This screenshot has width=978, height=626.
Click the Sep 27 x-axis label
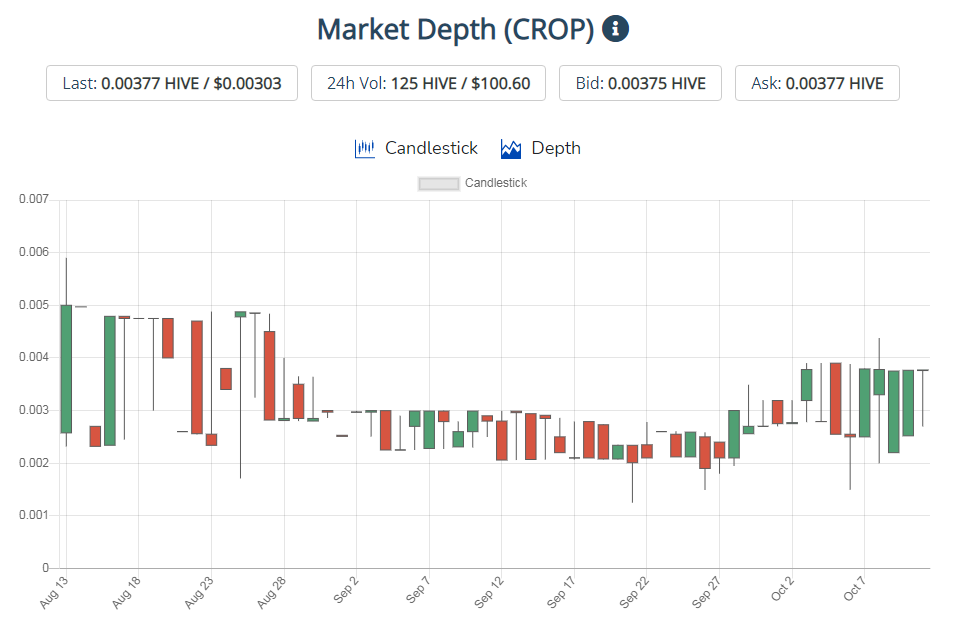(x=707, y=592)
